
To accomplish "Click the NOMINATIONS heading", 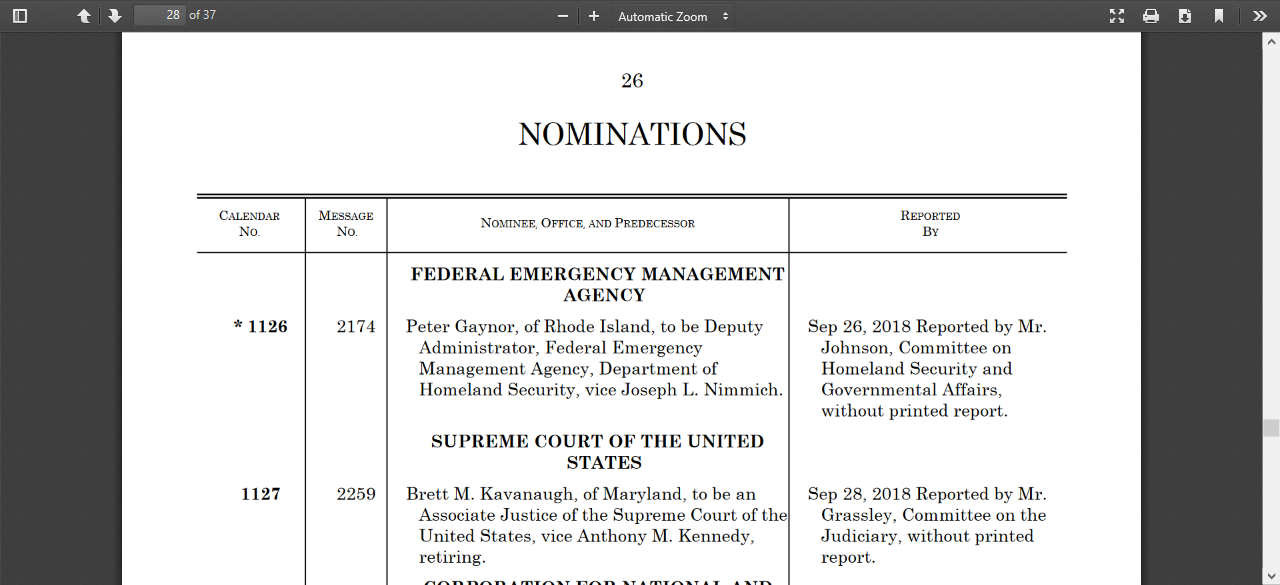I will pyautogui.click(x=632, y=135).
